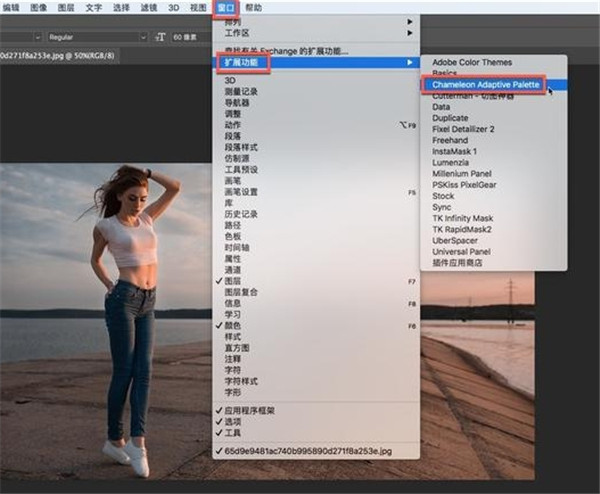Click the 窗口 menu in menu bar
600x494 pixels.
(226, 8)
